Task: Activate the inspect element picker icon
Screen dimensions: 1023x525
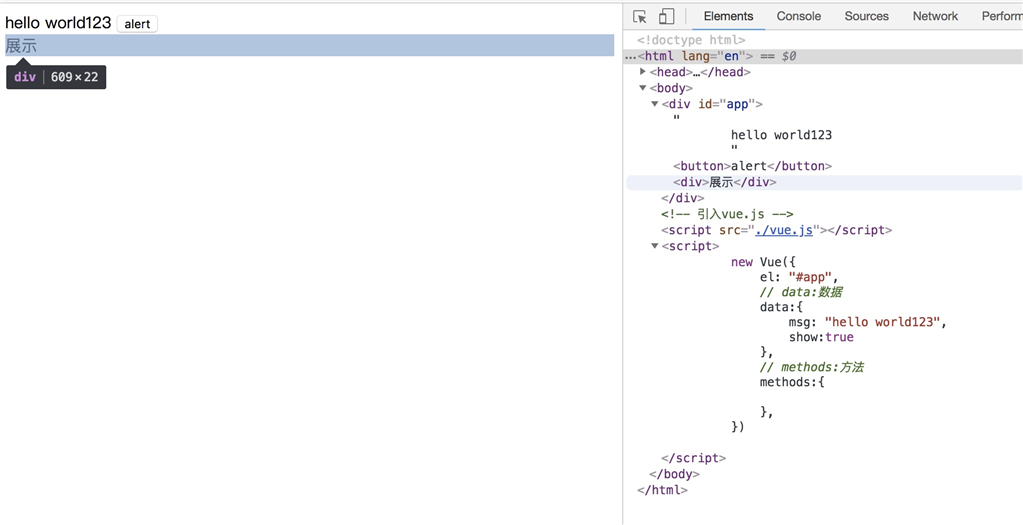Action: [640, 16]
